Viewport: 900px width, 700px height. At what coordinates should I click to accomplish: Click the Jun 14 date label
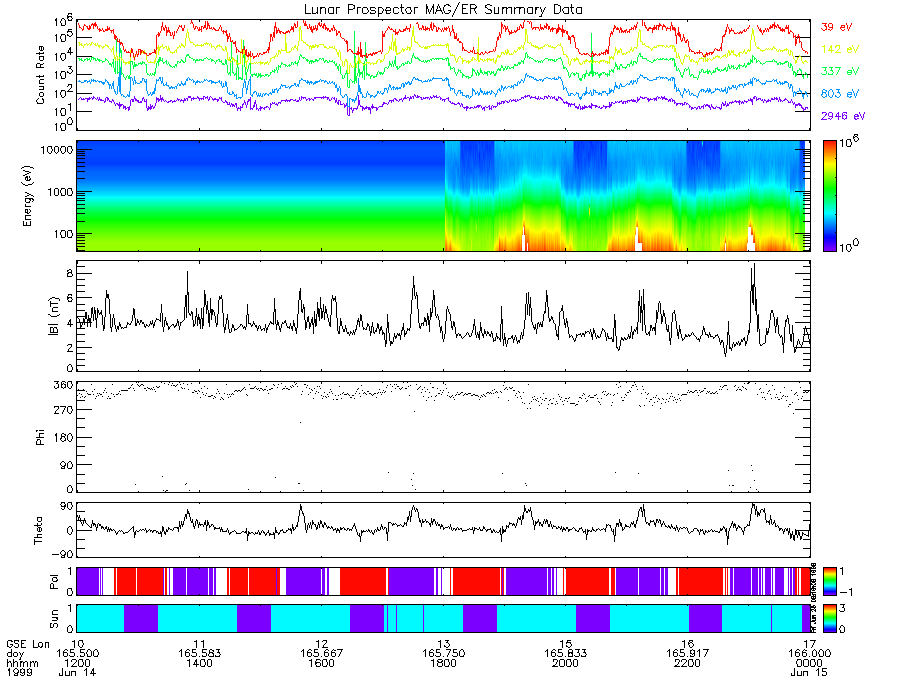[77, 672]
